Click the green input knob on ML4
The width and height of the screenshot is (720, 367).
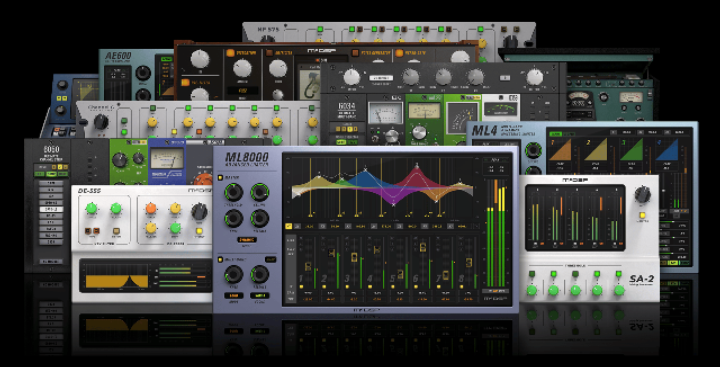point(533,150)
